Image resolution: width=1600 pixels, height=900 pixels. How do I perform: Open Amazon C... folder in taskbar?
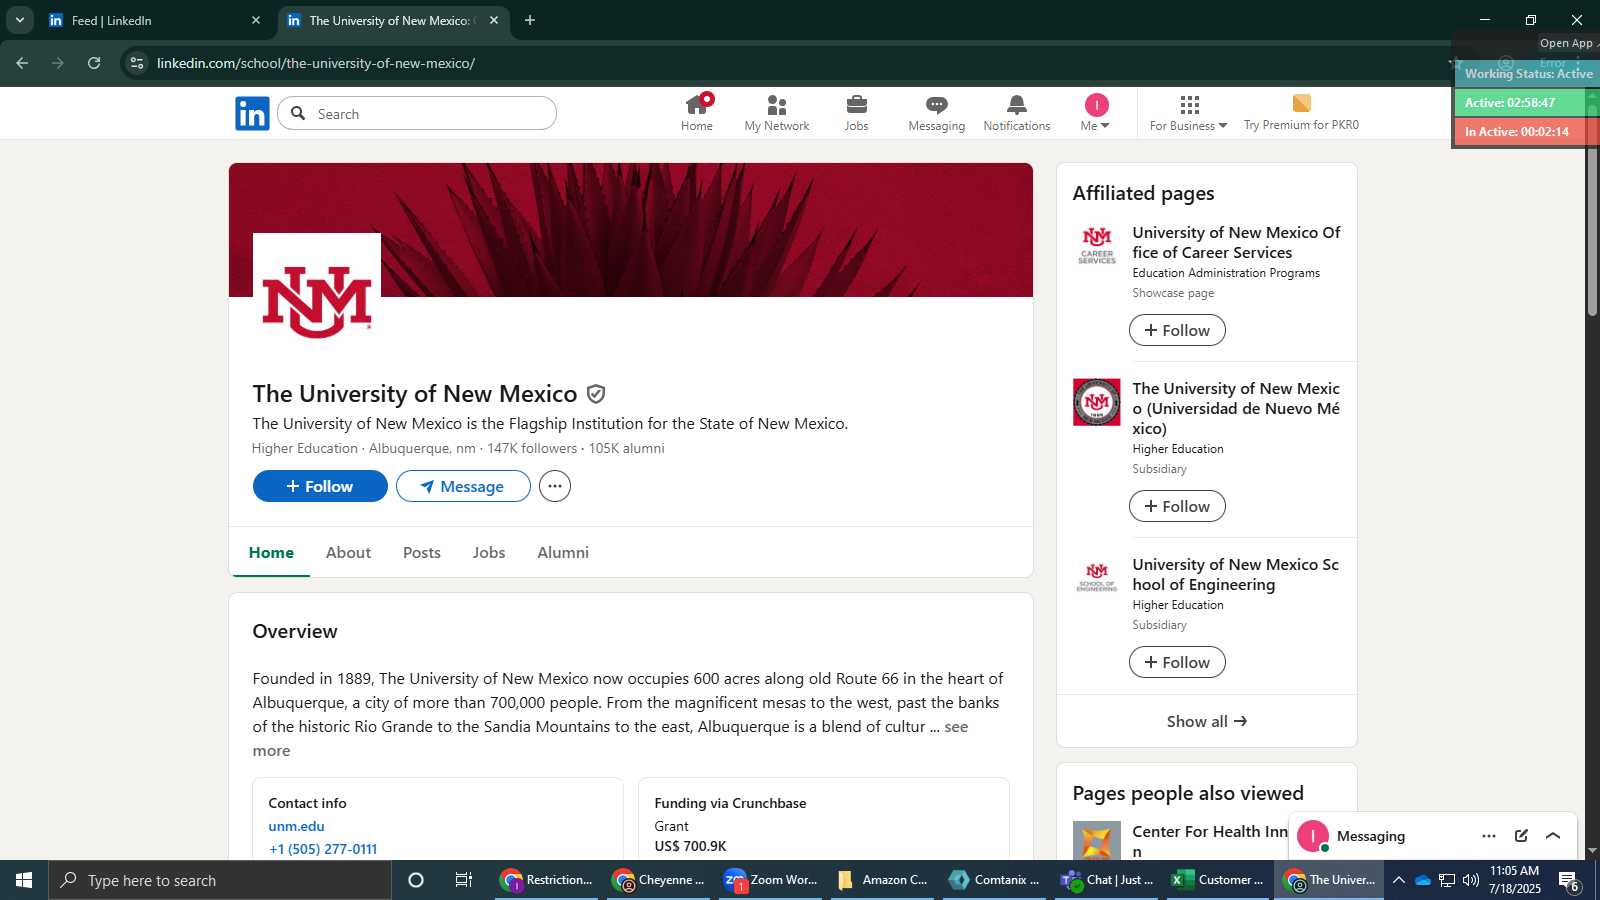click(x=884, y=880)
